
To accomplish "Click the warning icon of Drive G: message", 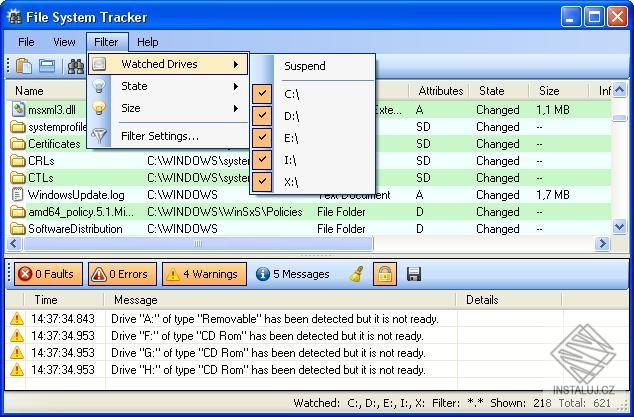I will point(17,353).
